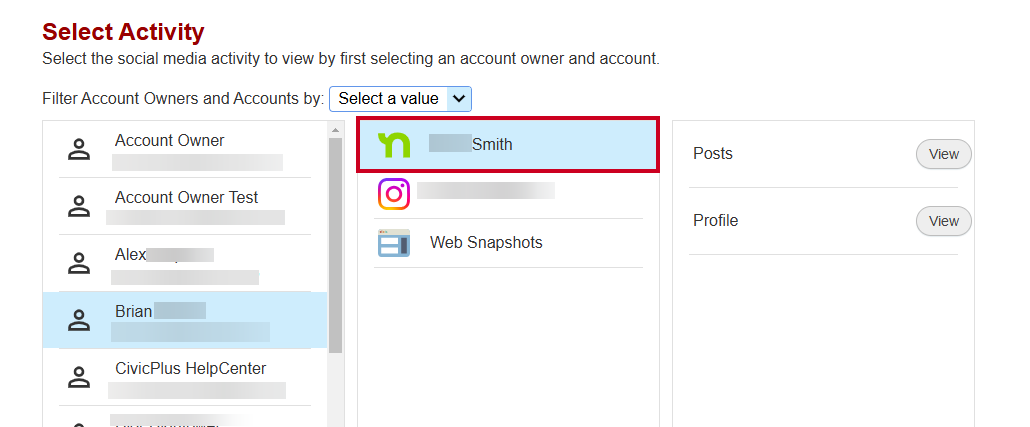Click the scrollbar up arrow in owners list
Viewport: 1030px width, 427px height.
pos(335,129)
